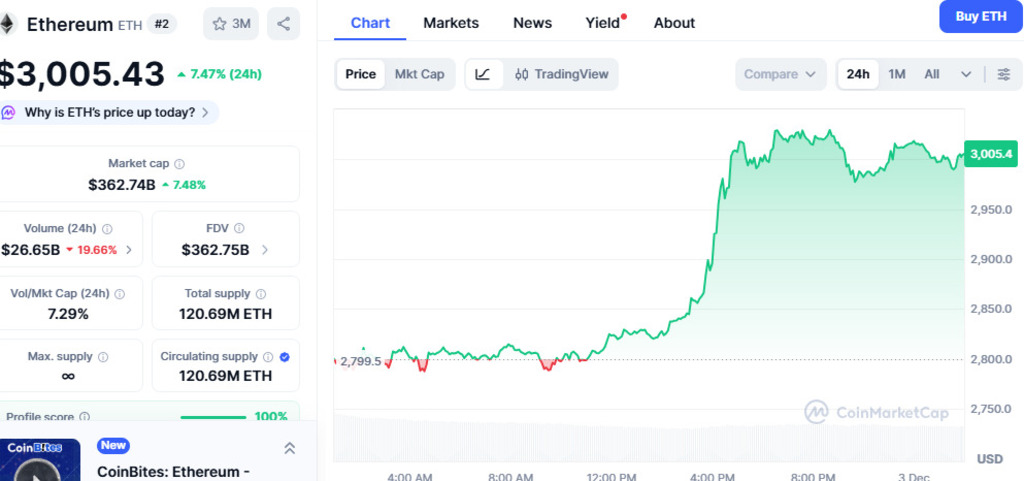Add Ethereum to watchlist via star button
Image resolution: width=1024 pixels, height=481 pixels.
pyautogui.click(x=231, y=24)
